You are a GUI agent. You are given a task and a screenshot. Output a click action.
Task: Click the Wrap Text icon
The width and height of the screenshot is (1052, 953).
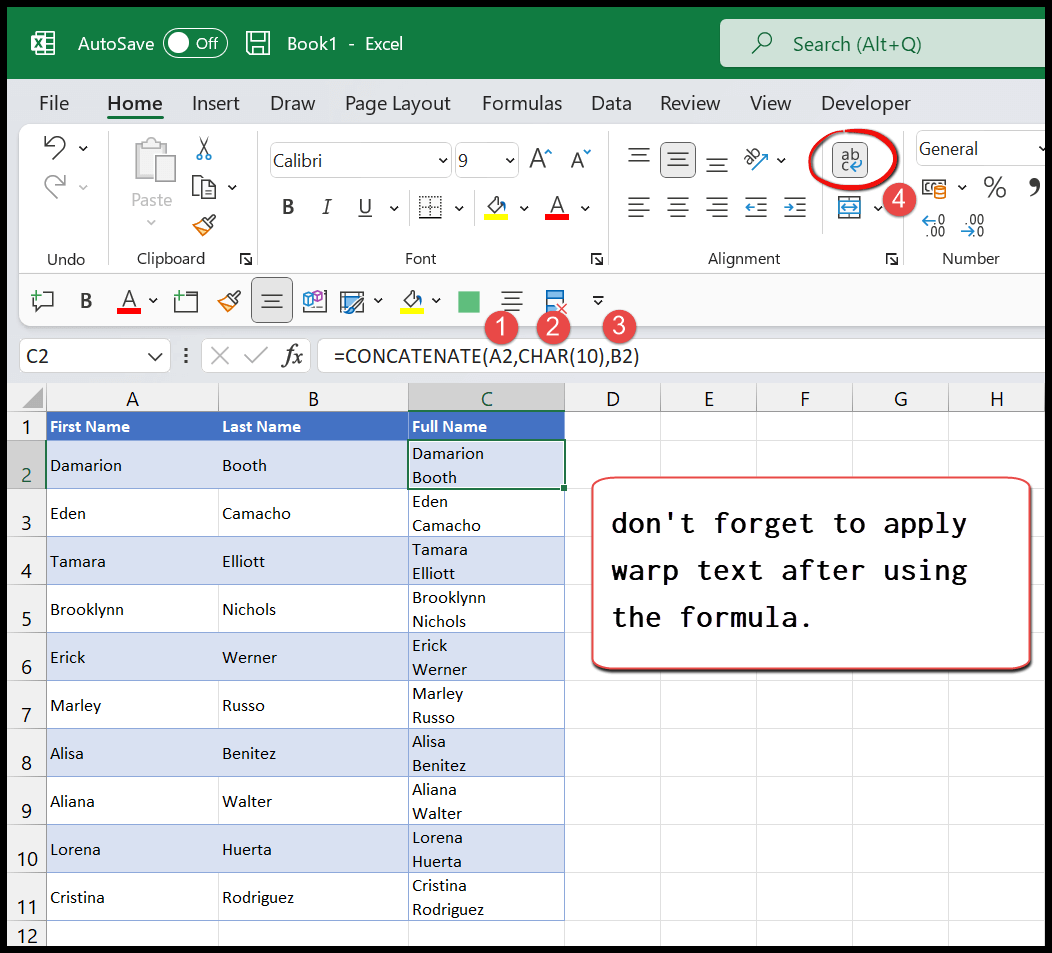[x=850, y=160]
